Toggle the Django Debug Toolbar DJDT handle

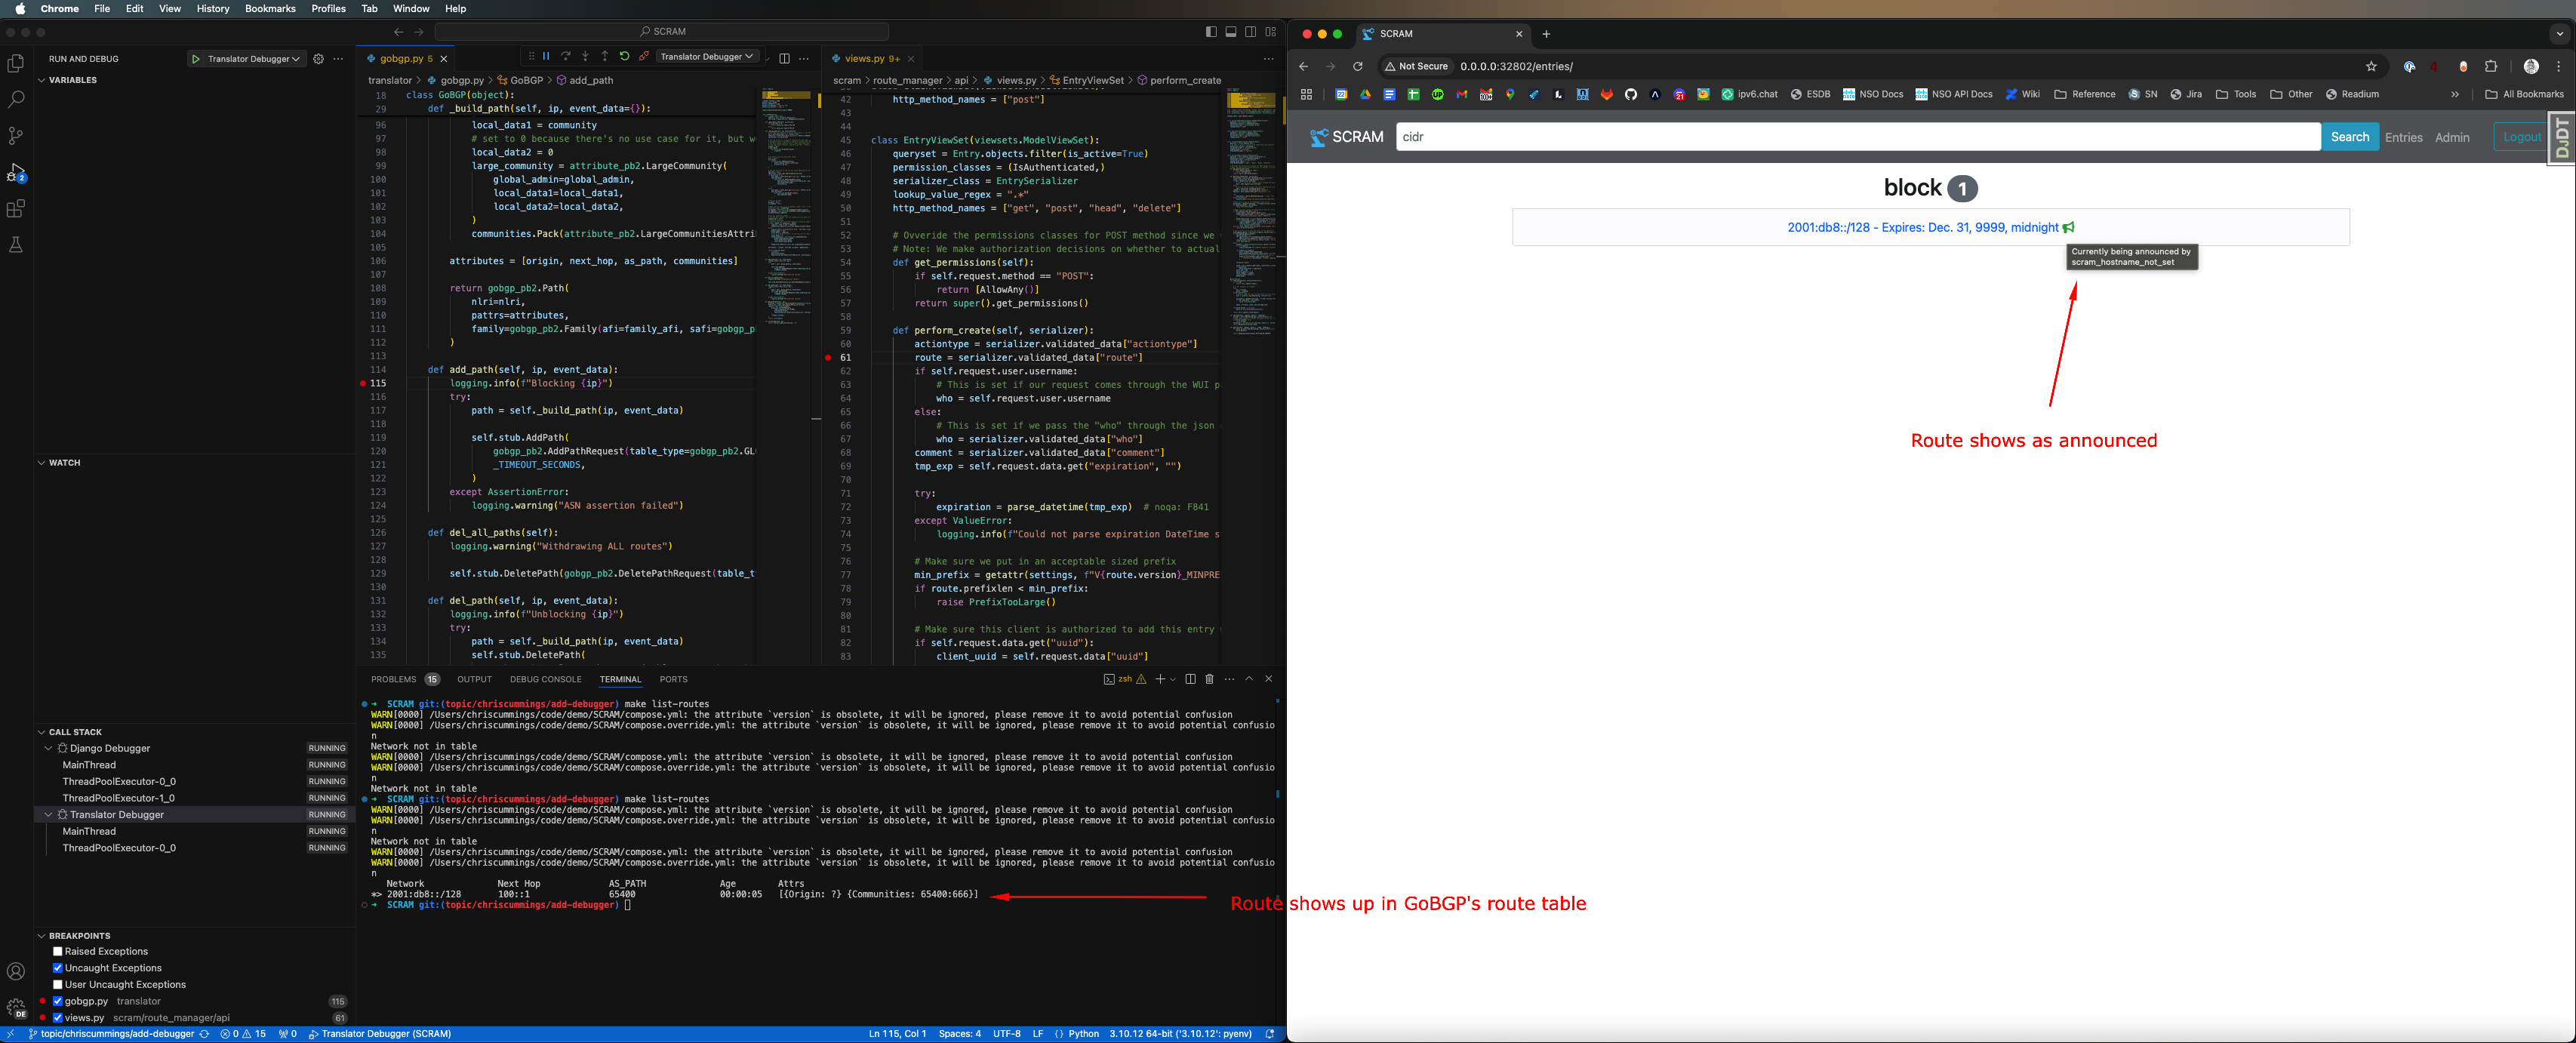pos(2562,138)
